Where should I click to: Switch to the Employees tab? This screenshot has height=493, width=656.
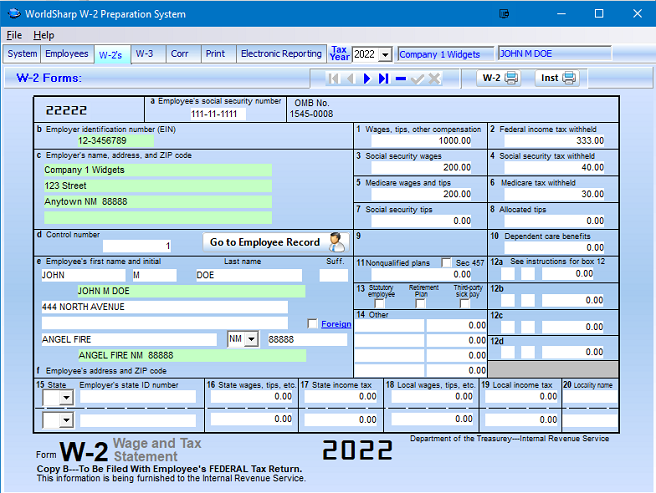pyautogui.click(x=68, y=54)
